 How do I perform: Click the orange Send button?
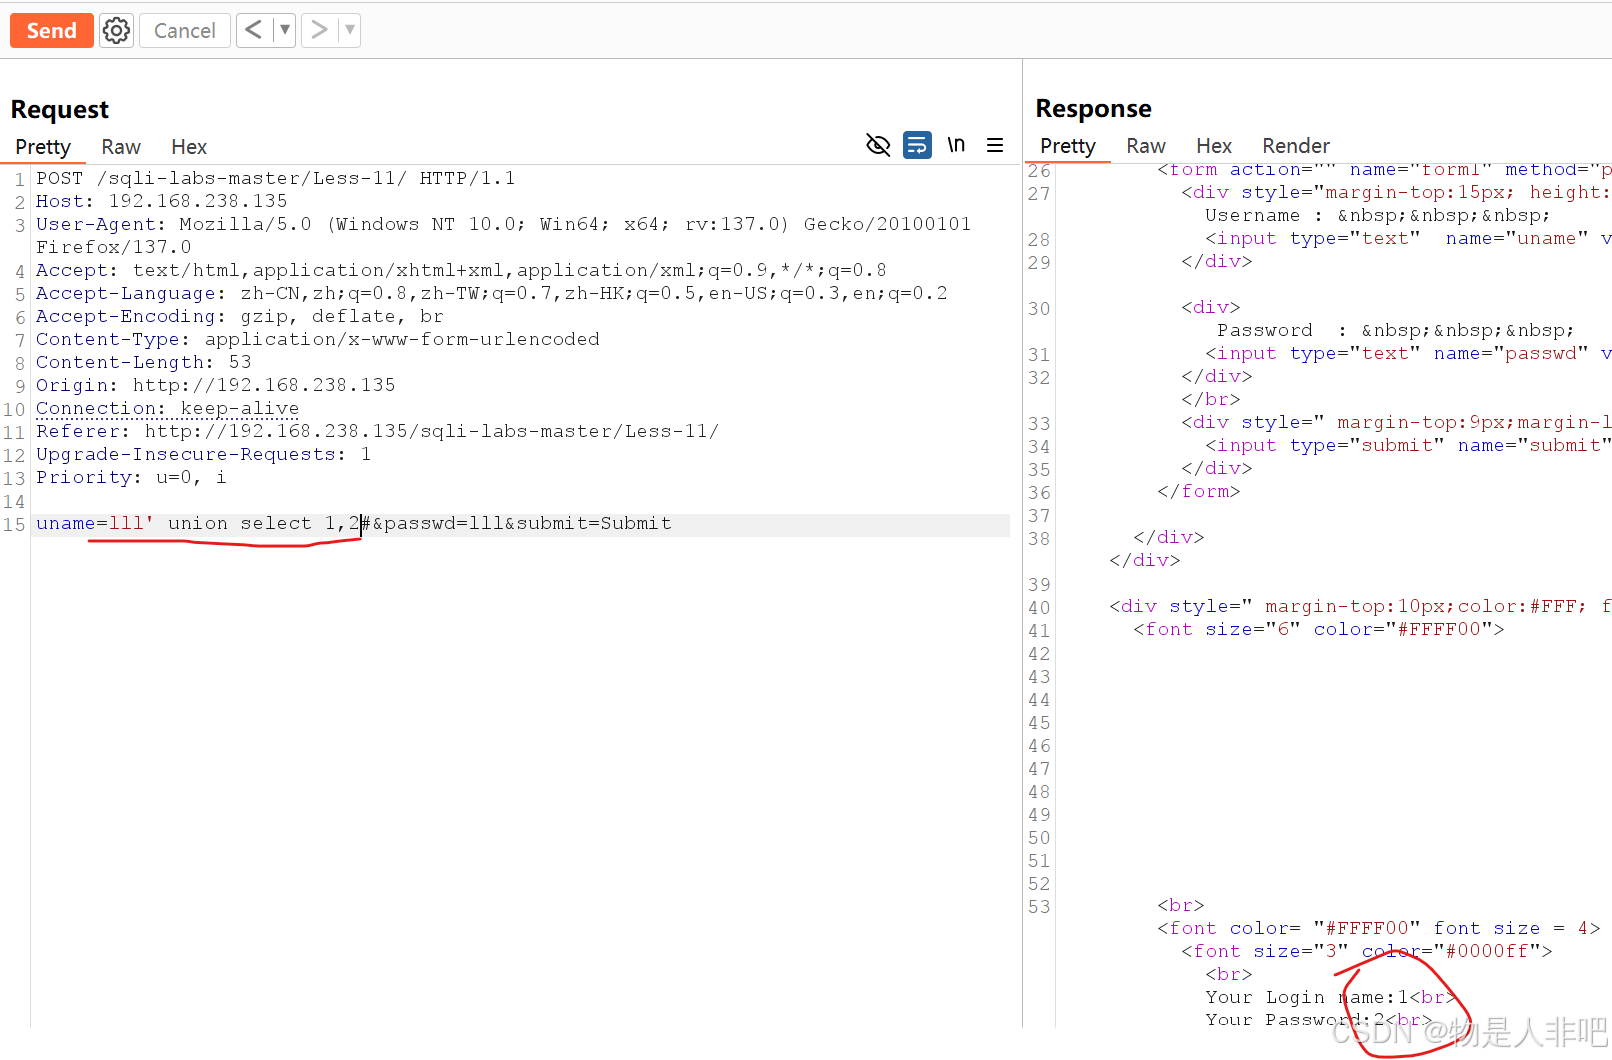pos(52,31)
